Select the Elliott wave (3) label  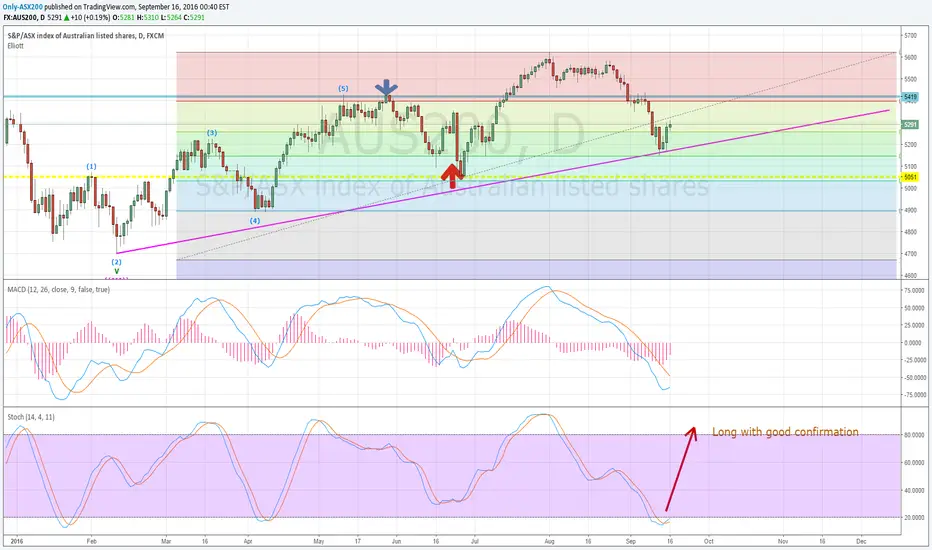(212, 133)
